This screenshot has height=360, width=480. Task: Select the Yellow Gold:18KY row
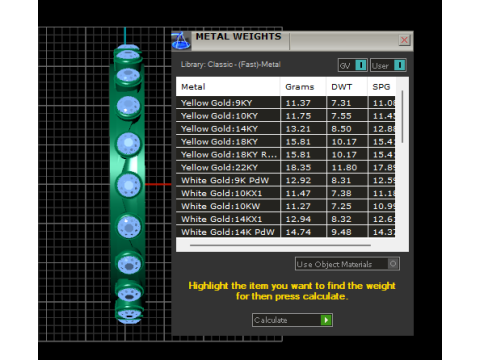tap(286, 142)
